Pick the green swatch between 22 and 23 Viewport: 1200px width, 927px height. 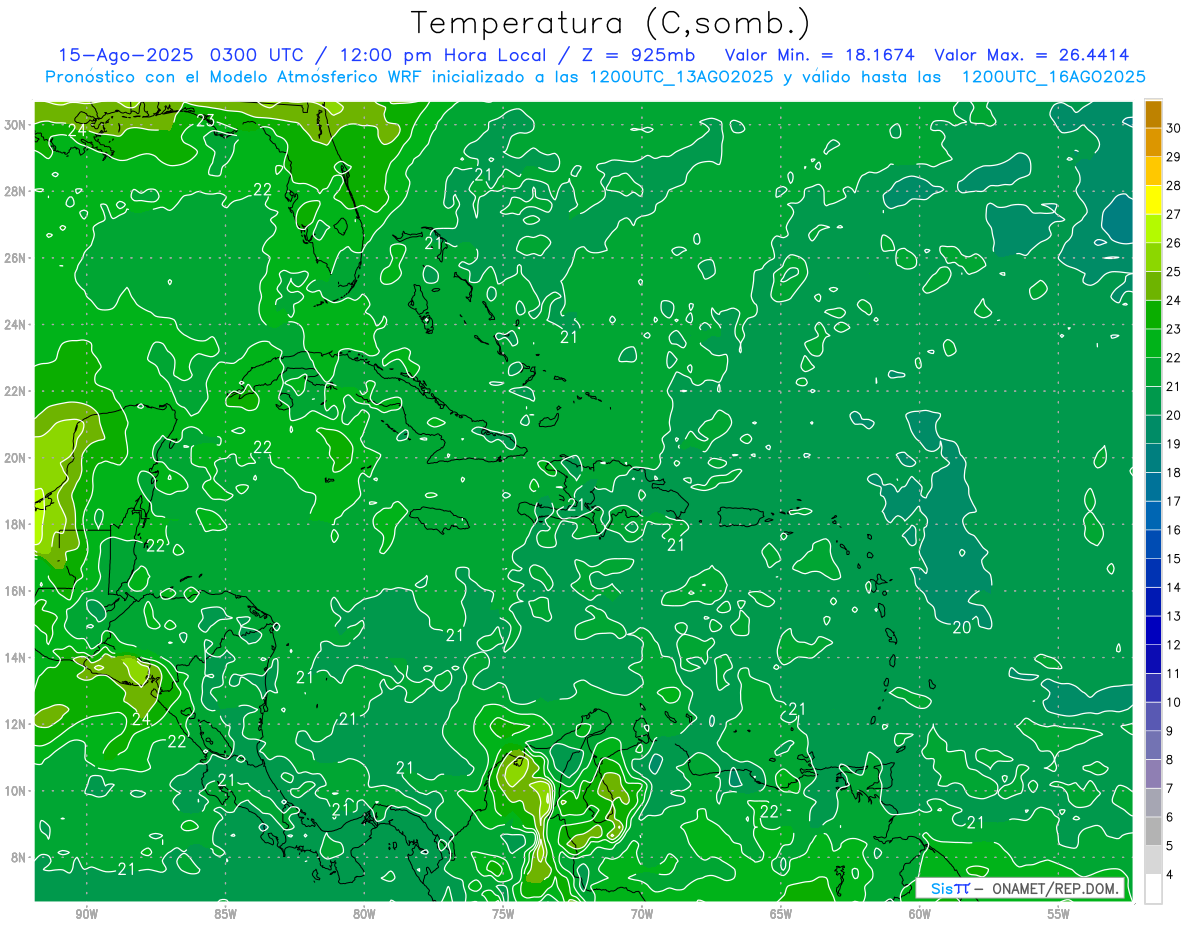click(x=1153, y=343)
